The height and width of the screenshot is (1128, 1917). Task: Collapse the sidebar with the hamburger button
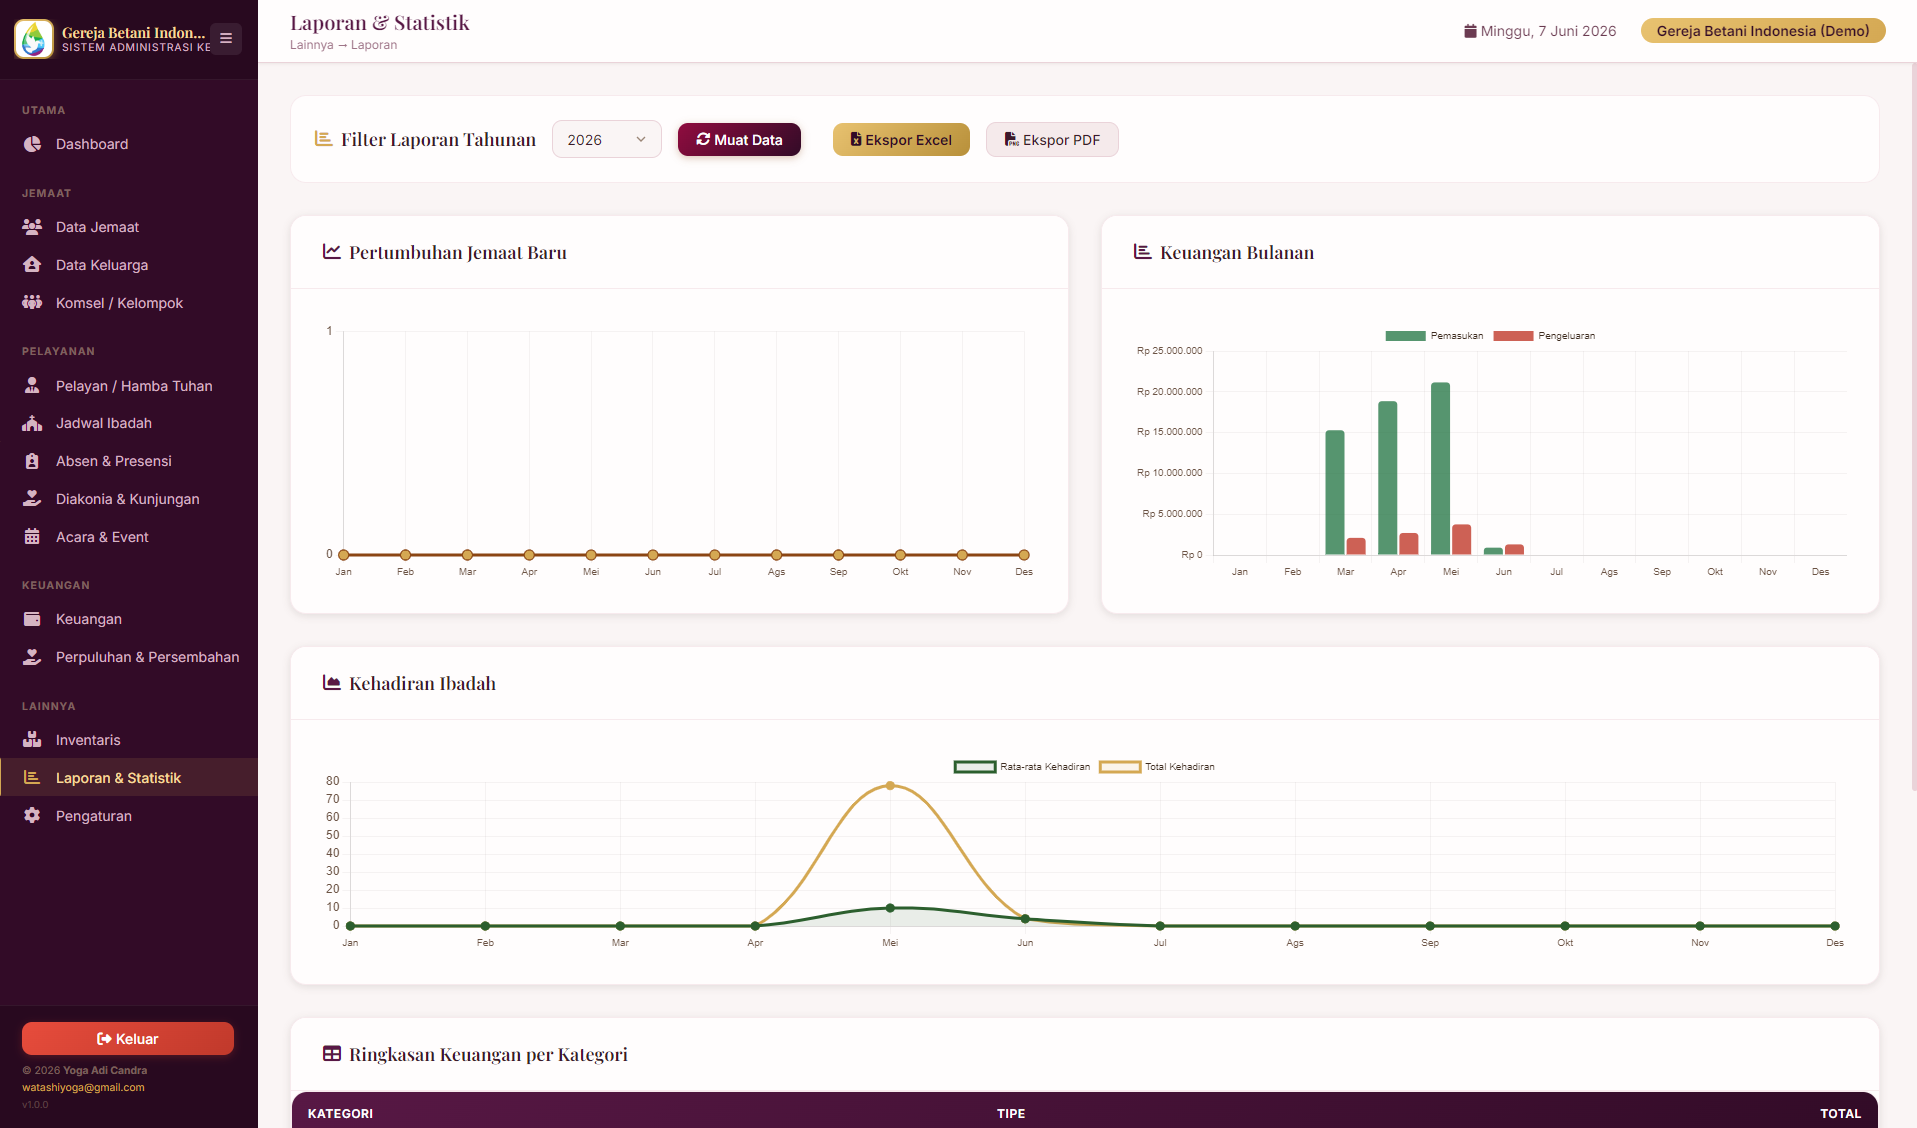point(226,39)
